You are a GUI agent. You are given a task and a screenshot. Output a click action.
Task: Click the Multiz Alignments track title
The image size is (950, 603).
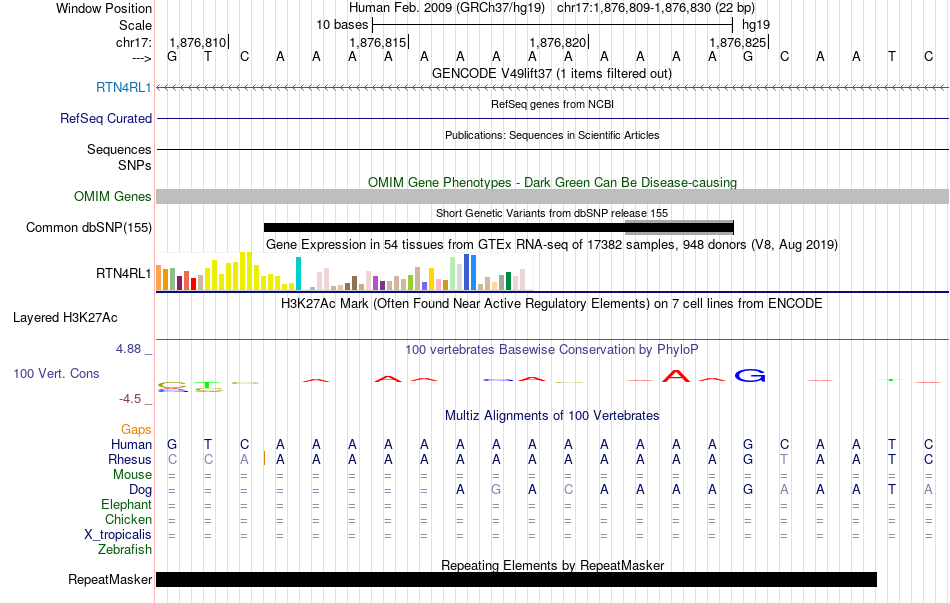tap(551, 416)
